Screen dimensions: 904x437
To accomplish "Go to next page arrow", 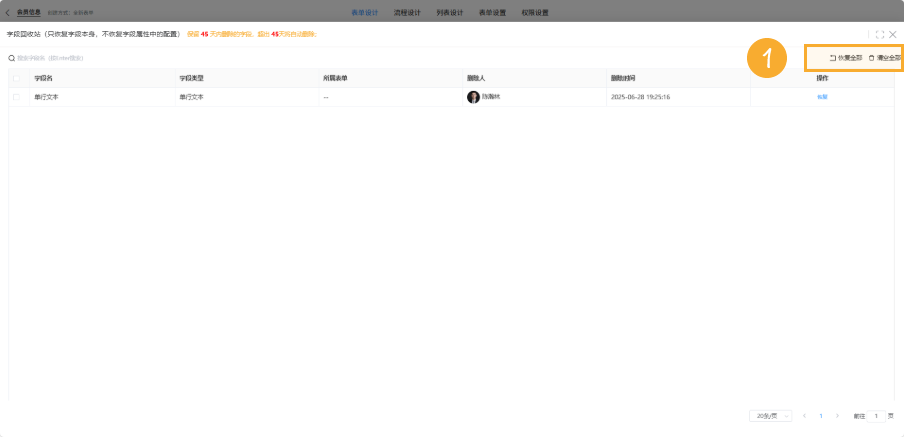I will [x=837, y=416].
